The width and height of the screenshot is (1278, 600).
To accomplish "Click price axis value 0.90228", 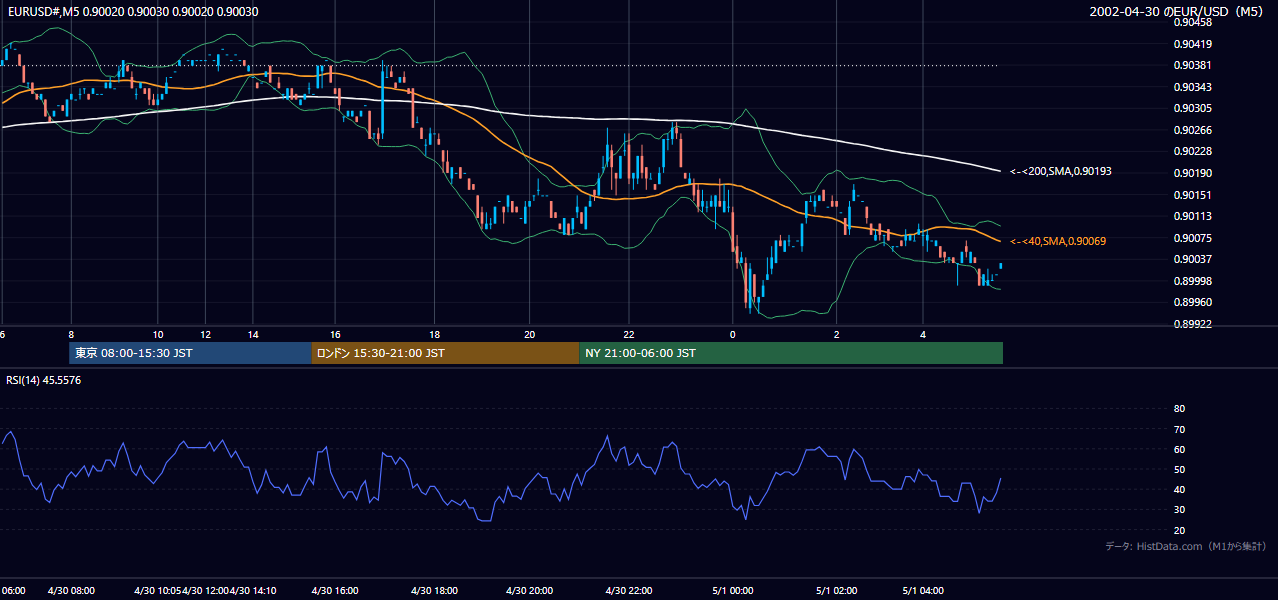I will pos(1192,151).
